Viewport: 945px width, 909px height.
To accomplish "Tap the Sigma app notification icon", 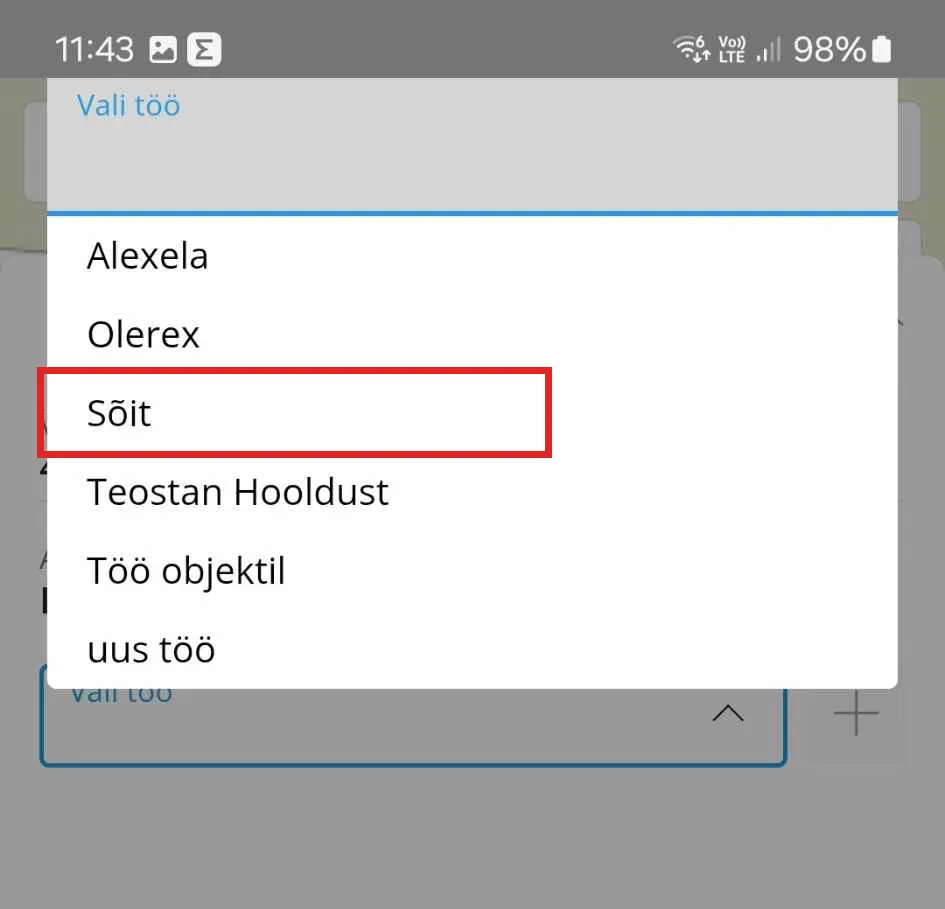I will click(x=204, y=49).
